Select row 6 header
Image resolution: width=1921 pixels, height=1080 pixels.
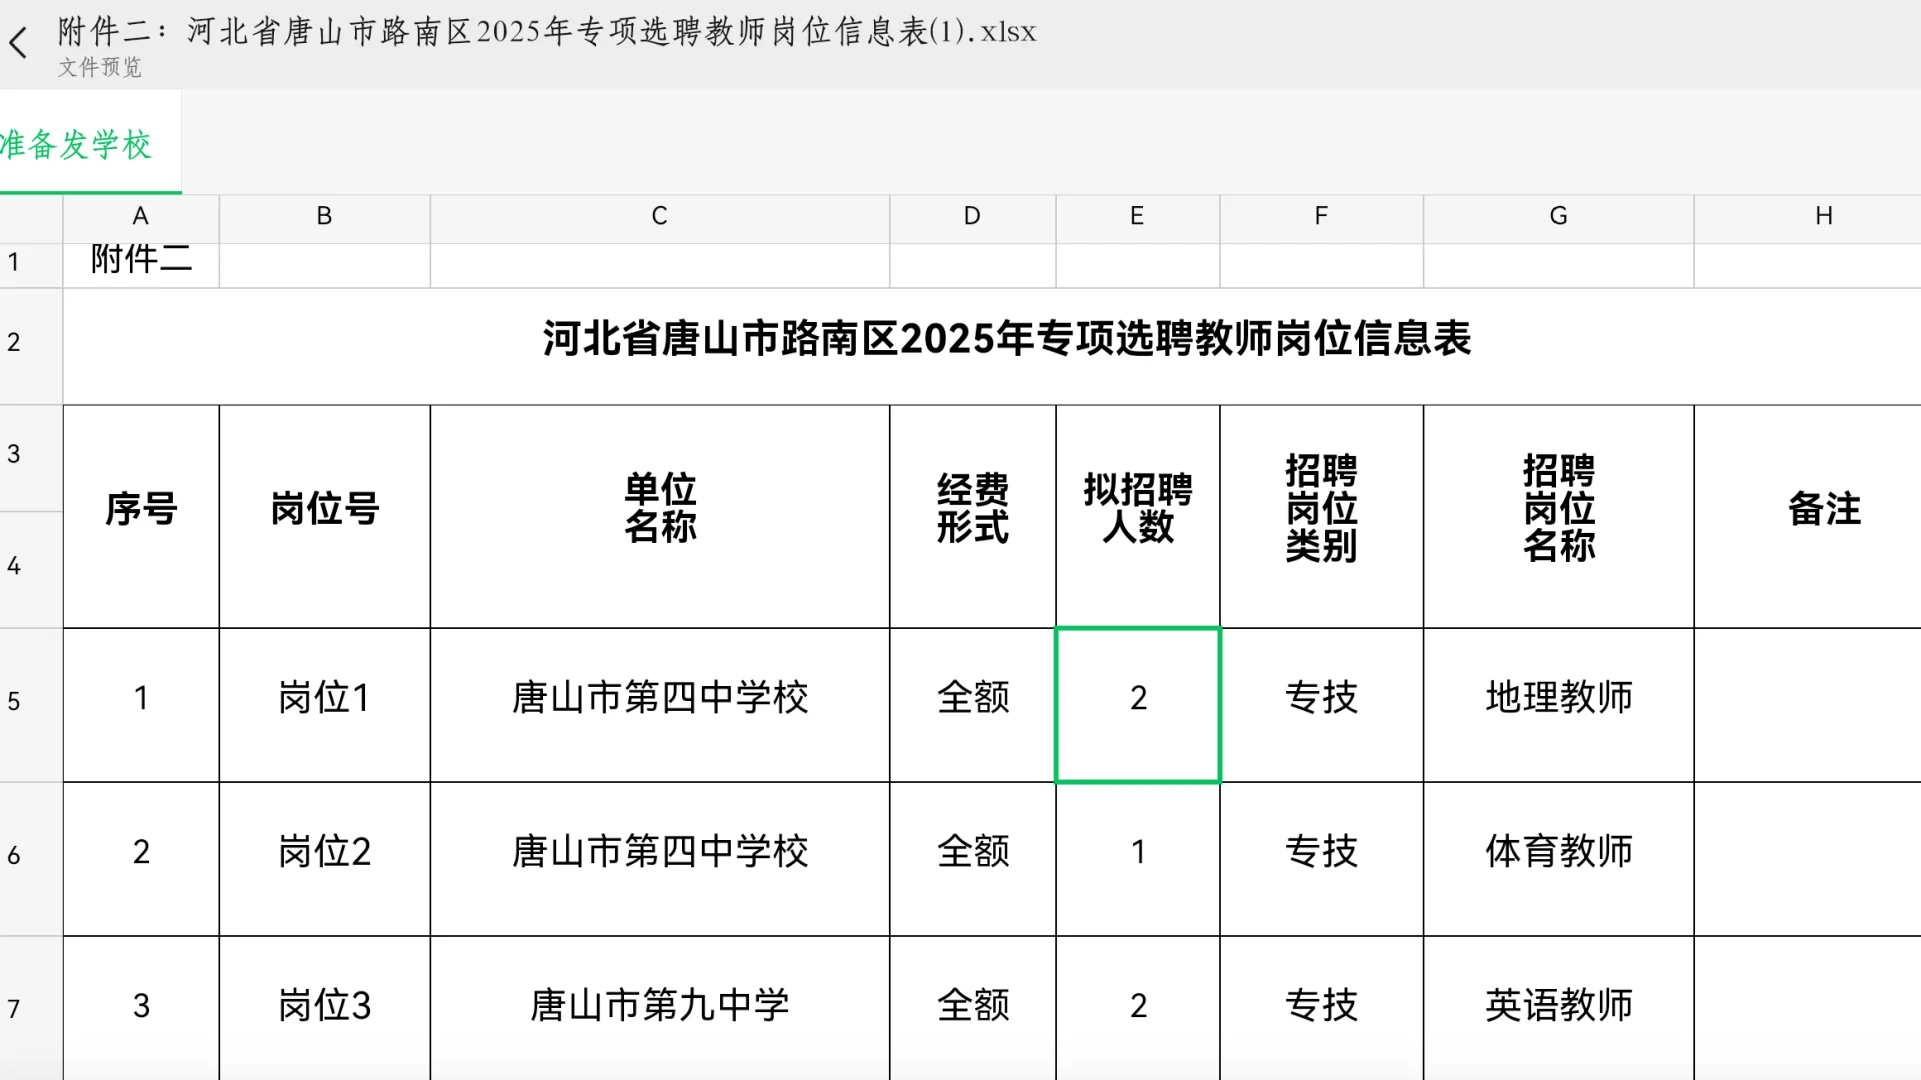pos(31,859)
